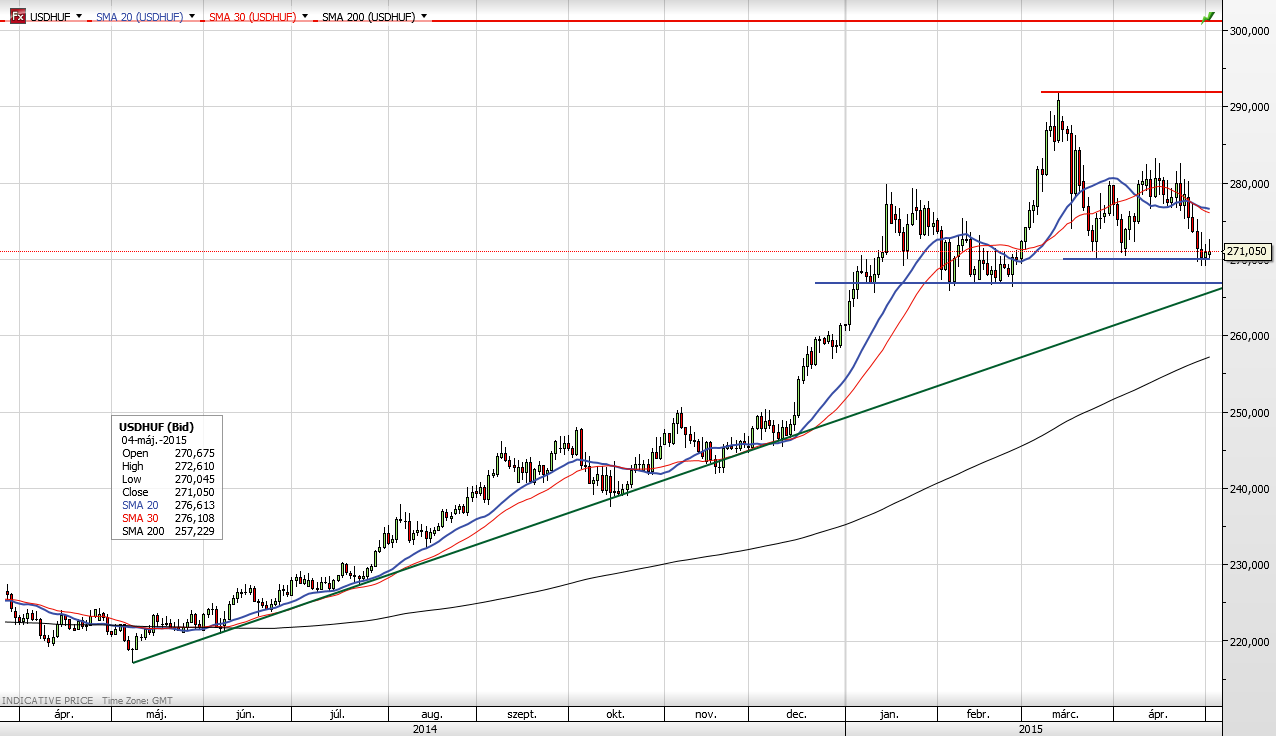Click the current price tag 271,050
The height and width of the screenshot is (736, 1276).
tap(1247, 251)
